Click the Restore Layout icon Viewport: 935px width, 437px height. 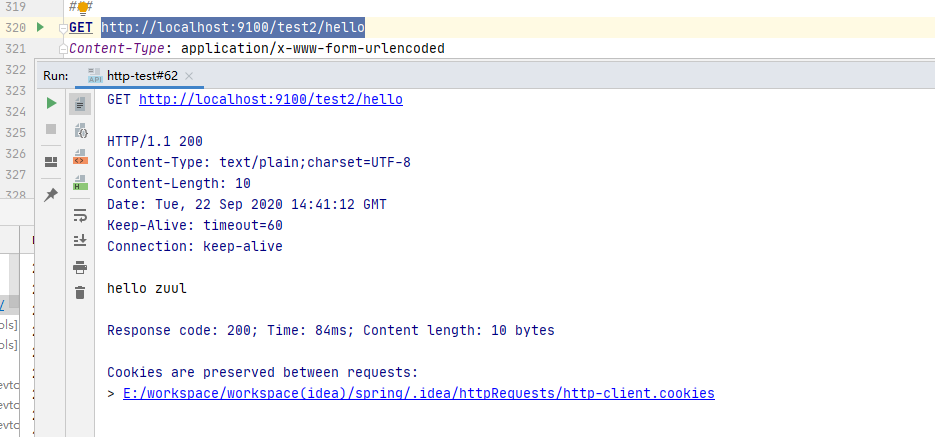(51, 162)
